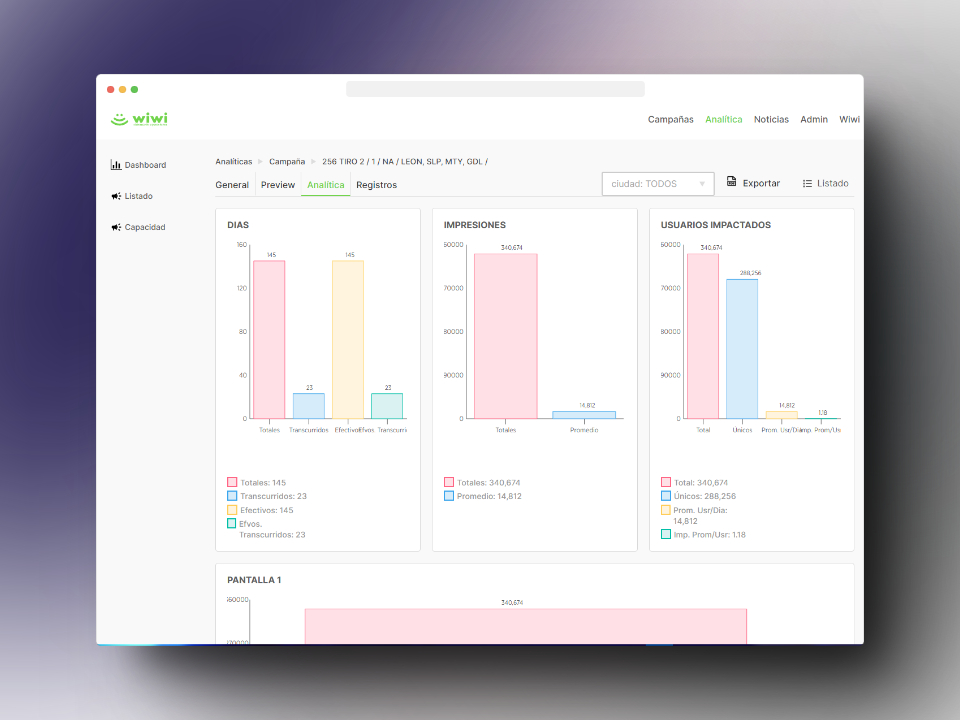Toggle Únicos: 288,256 legend swatch

666,496
